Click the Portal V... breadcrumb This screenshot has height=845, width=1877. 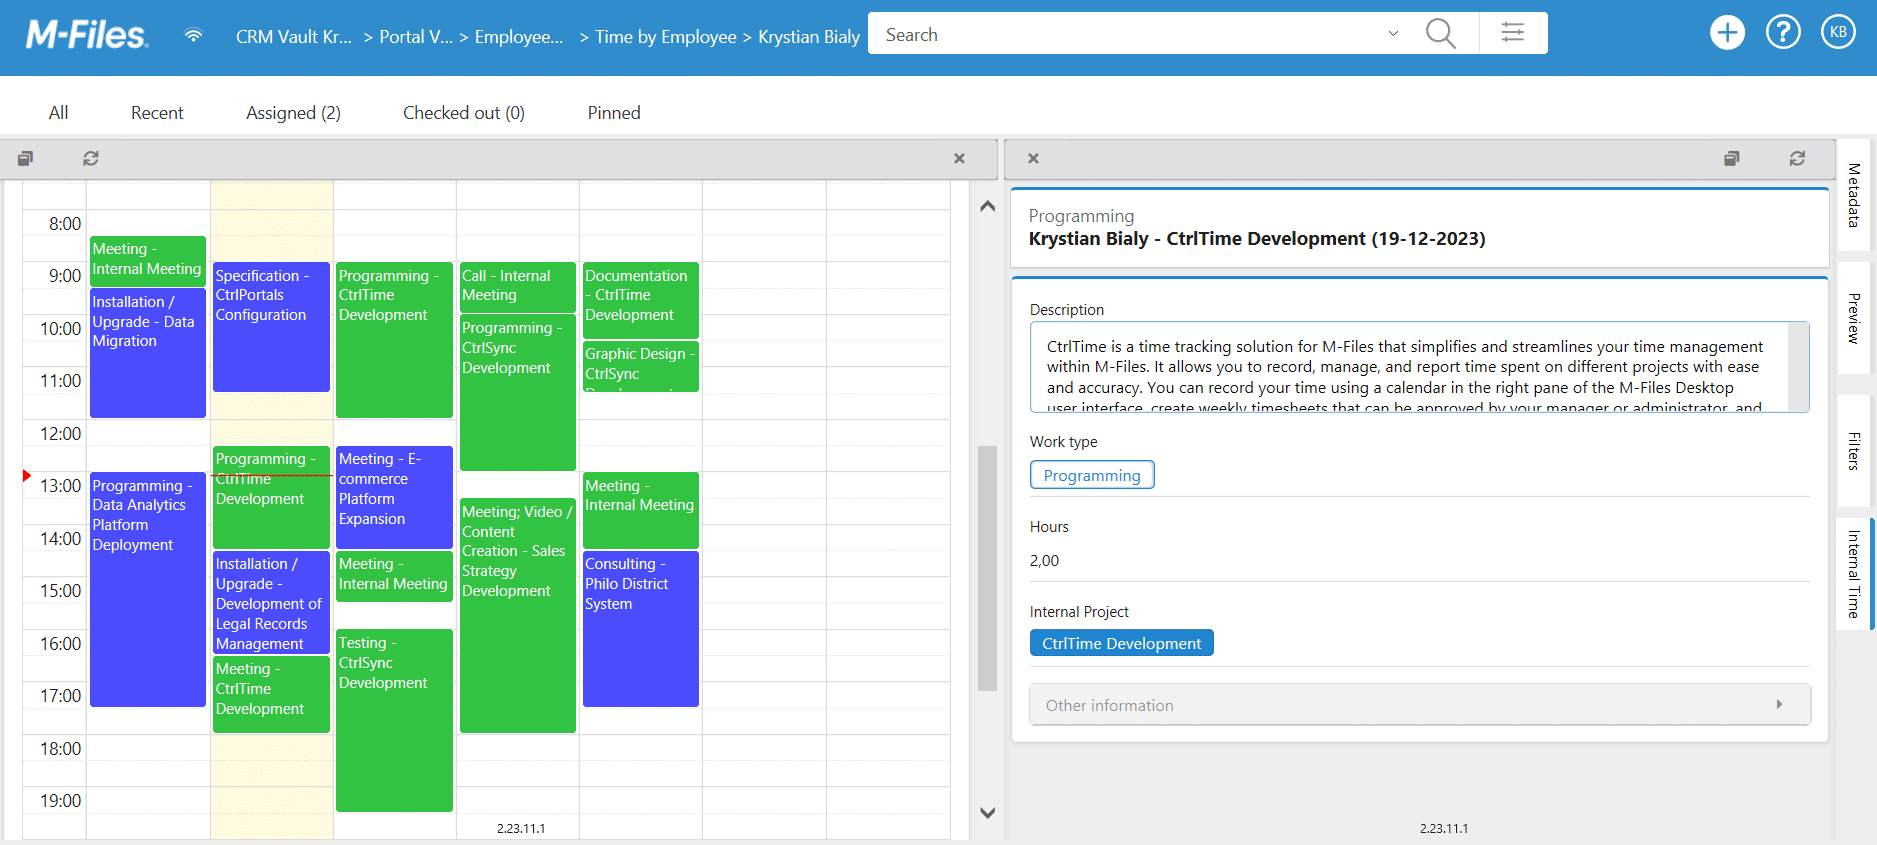416,37
